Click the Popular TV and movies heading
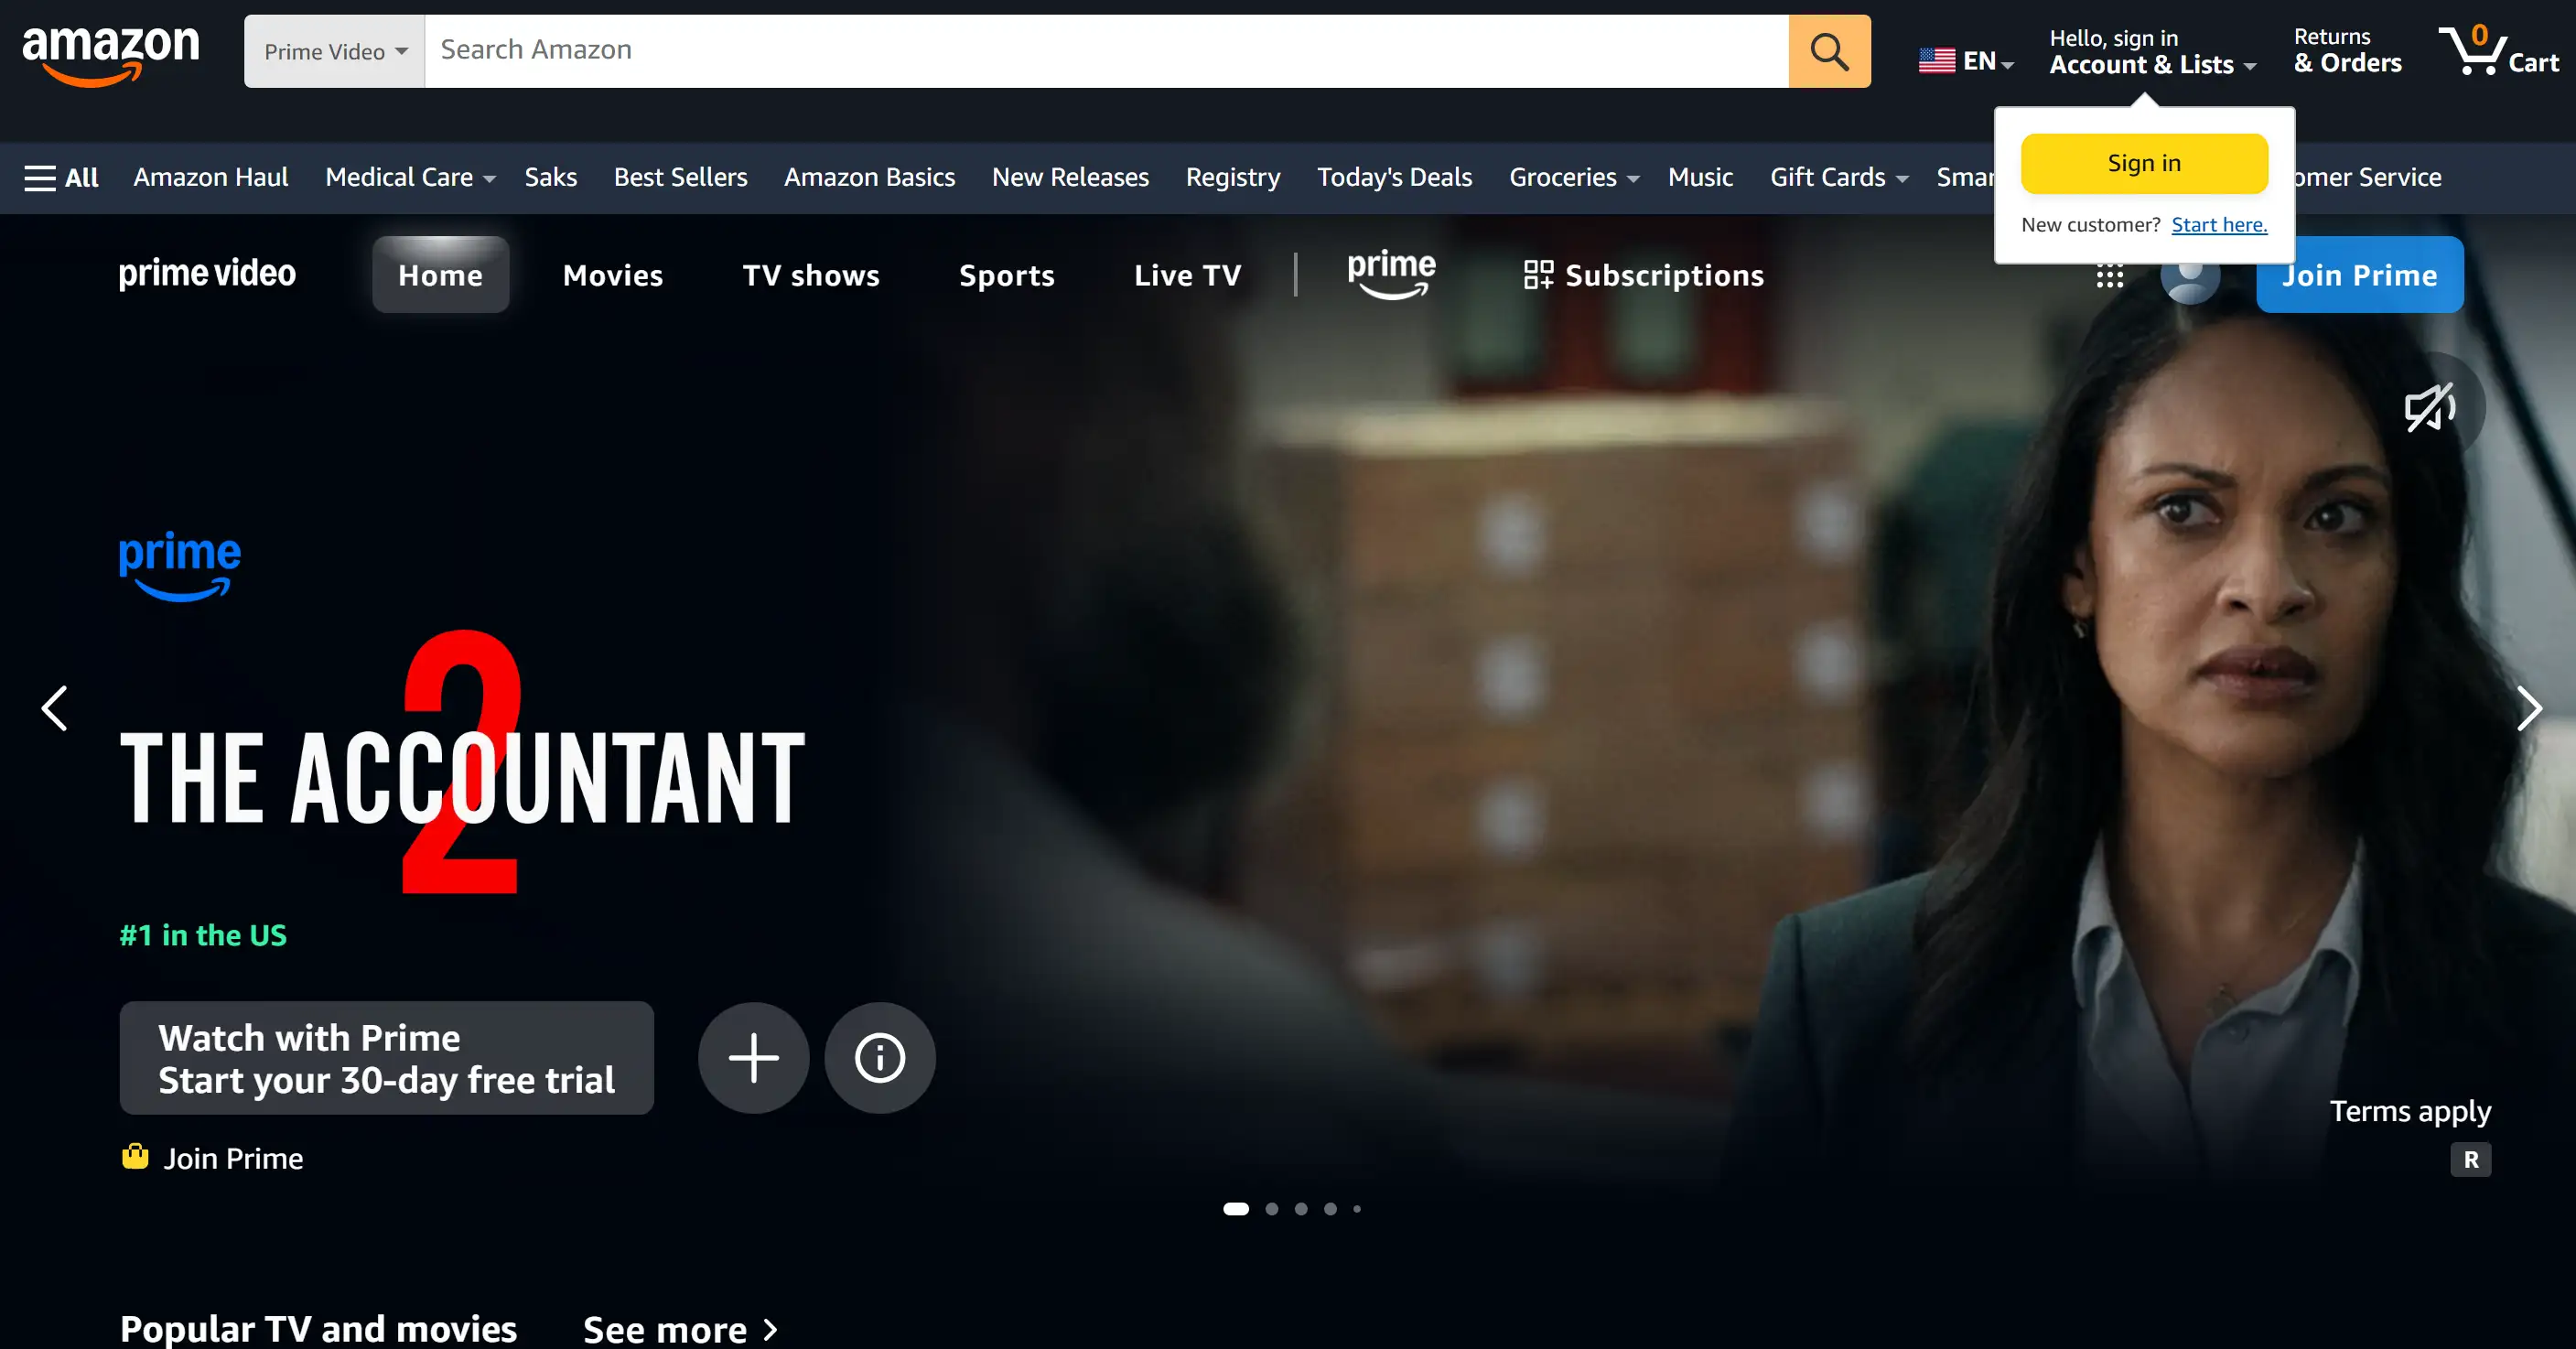Viewport: 2576px width, 1349px height. (x=318, y=1330)
